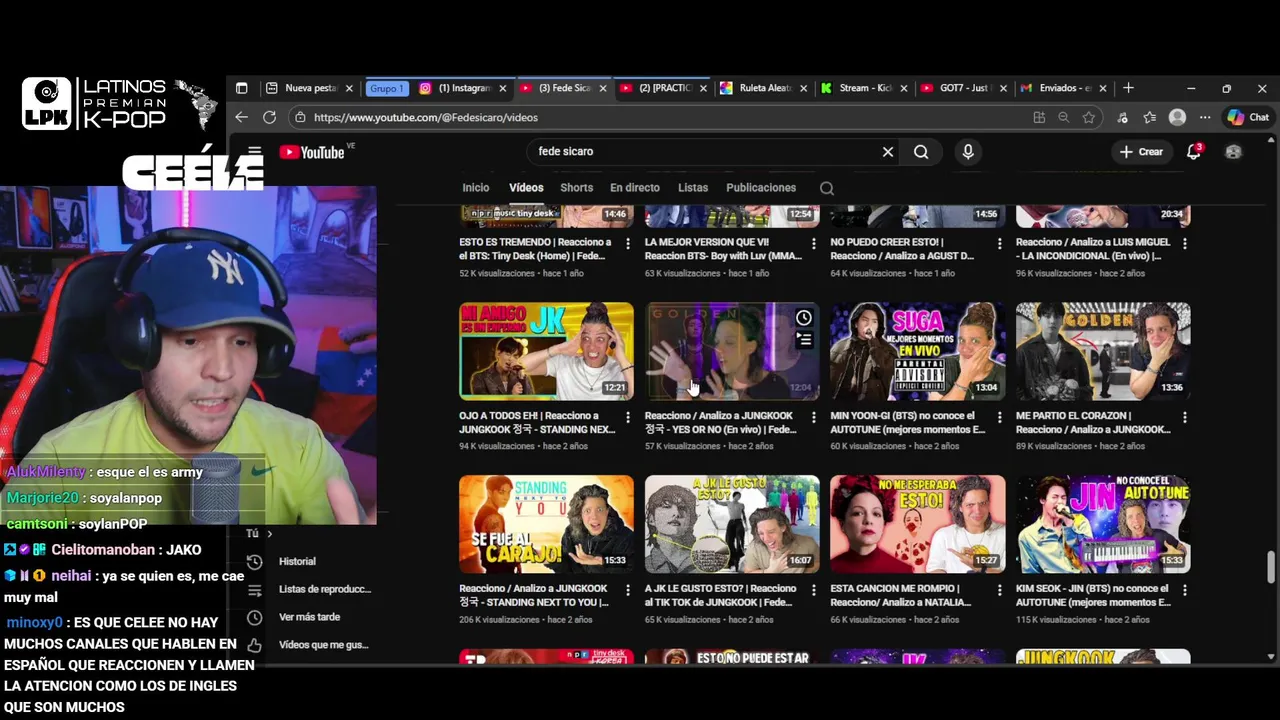This screenshot has width=1280, height=720.
Task: Open Edge settings and more menu
Action: coord(1205,117)
